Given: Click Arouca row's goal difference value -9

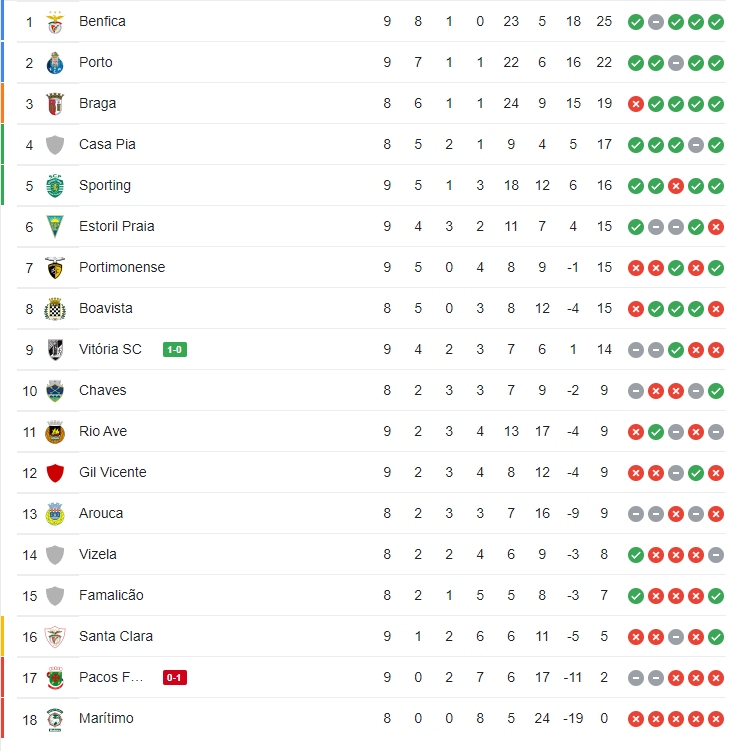Looking at the screenshot, I should [573, 513].
